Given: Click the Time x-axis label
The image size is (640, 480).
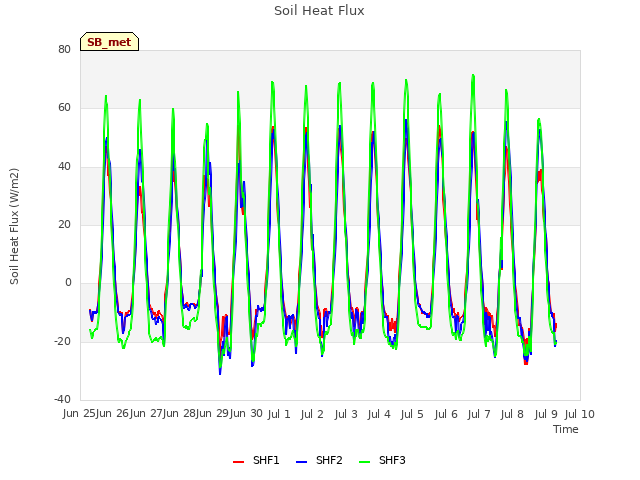Looking at the screenshot, I should coord(566,429).
